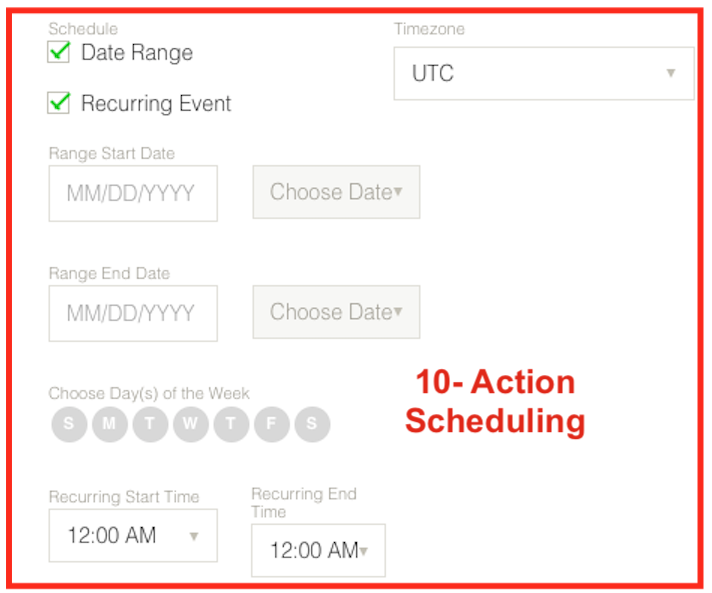Toggle the Date Range checkbox
The width and height of the screenshot is (712, 593).
pyautogui.click(x=60, y=52)
